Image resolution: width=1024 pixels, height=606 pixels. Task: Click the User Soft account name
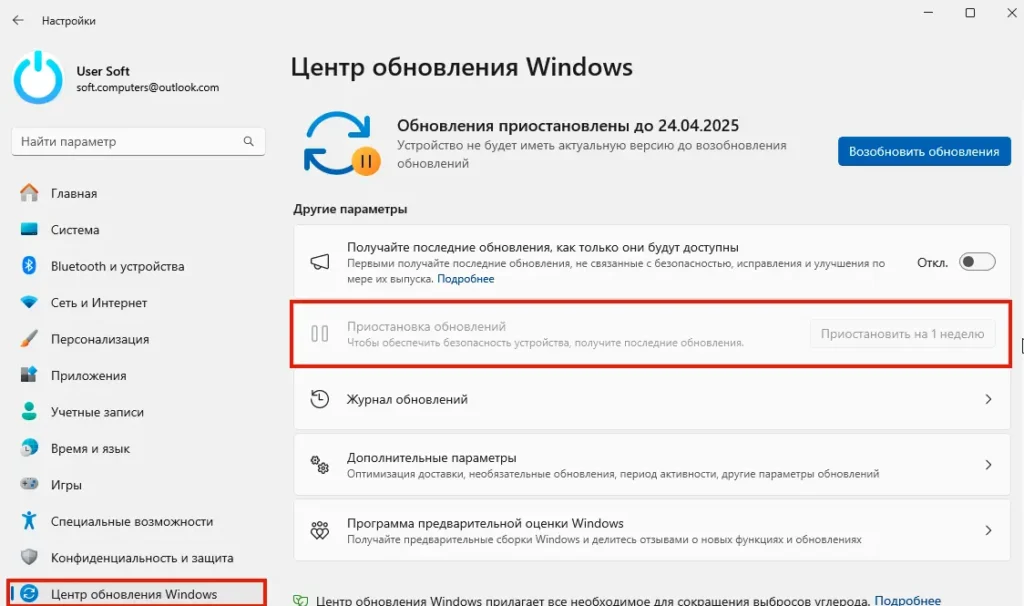(x=103, y=71)
